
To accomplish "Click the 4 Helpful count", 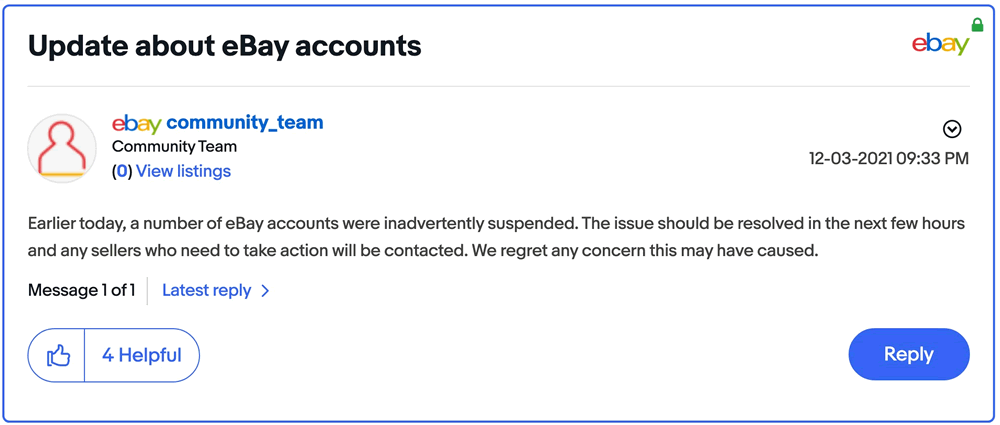I will click(x=142, y=355).
